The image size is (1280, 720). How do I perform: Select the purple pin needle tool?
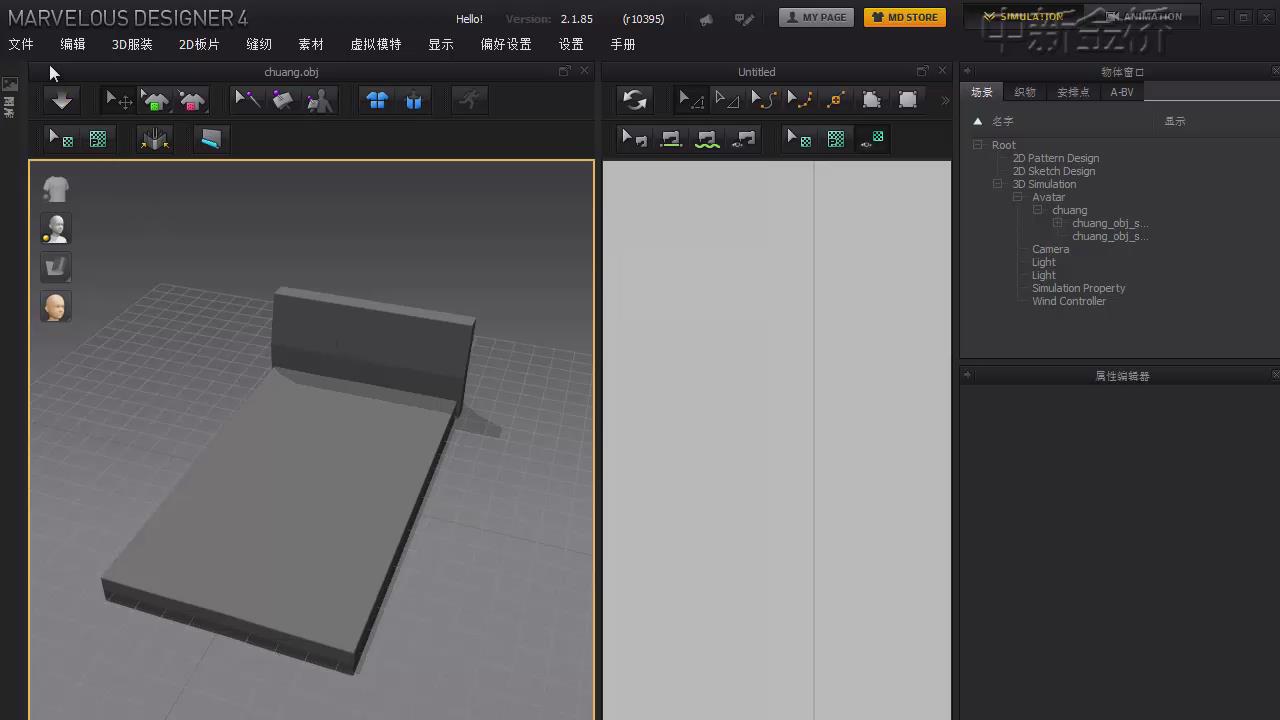(247, 100)
